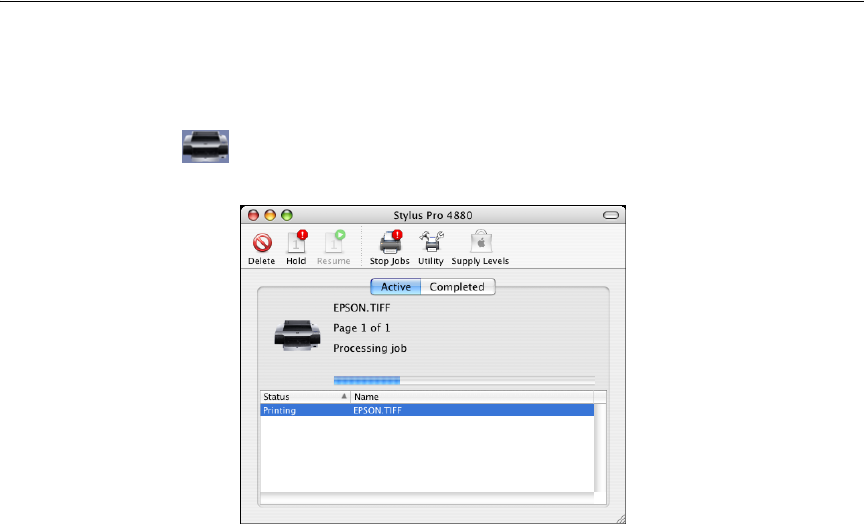Click the Processing job status text
This screenshot has width=864, height=524.
(x=370, y=348)
